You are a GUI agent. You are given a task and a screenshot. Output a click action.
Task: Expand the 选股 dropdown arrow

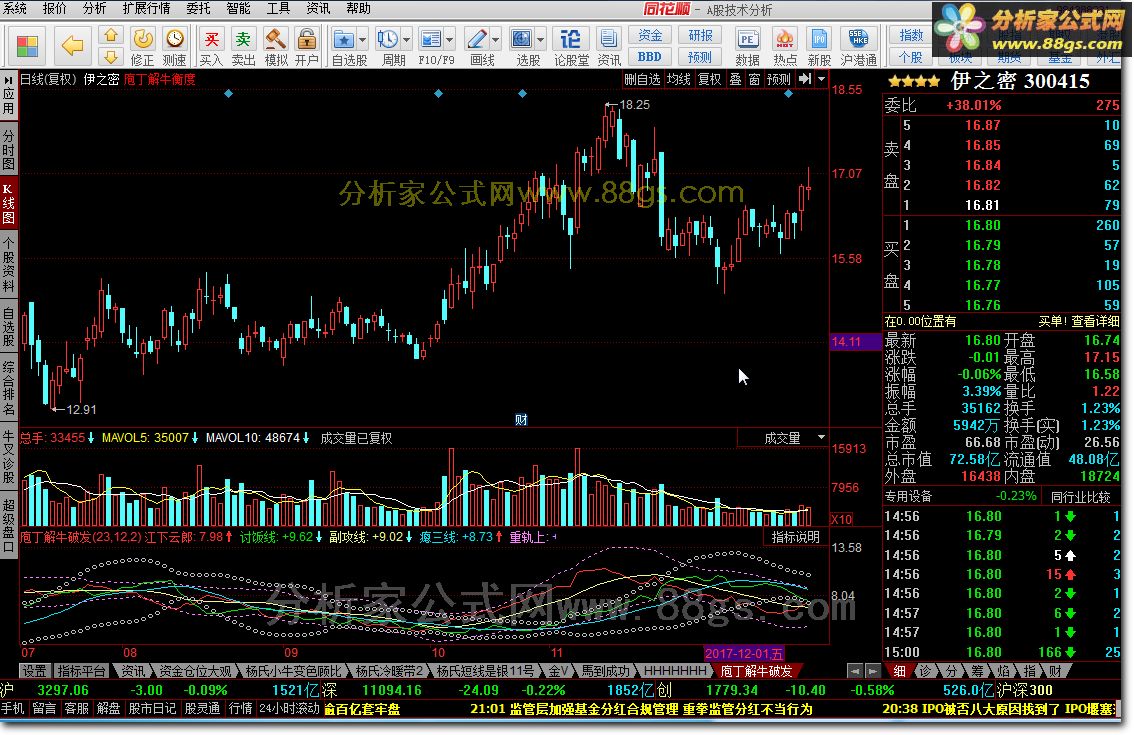tap(540, 39)
